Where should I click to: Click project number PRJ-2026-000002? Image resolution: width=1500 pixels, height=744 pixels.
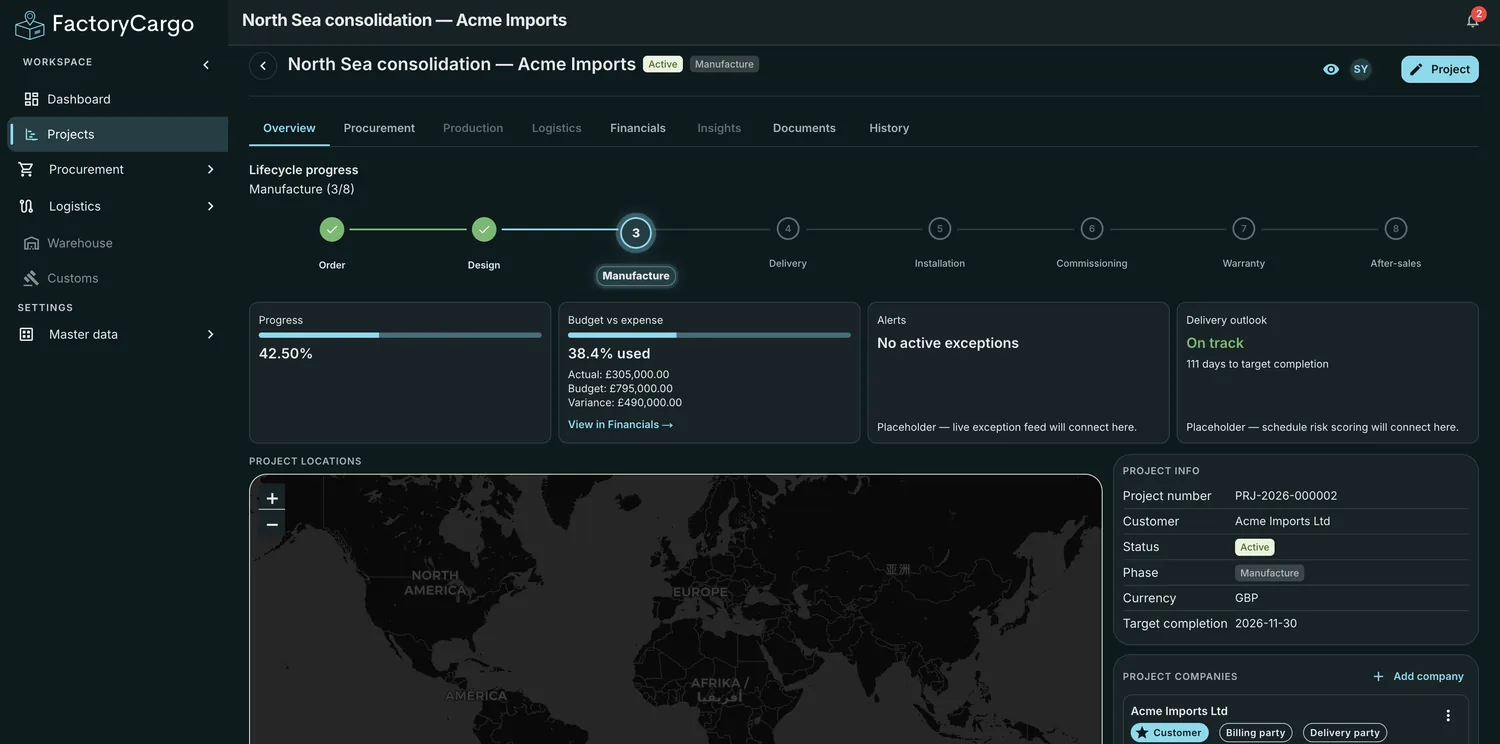[1286, 496]
